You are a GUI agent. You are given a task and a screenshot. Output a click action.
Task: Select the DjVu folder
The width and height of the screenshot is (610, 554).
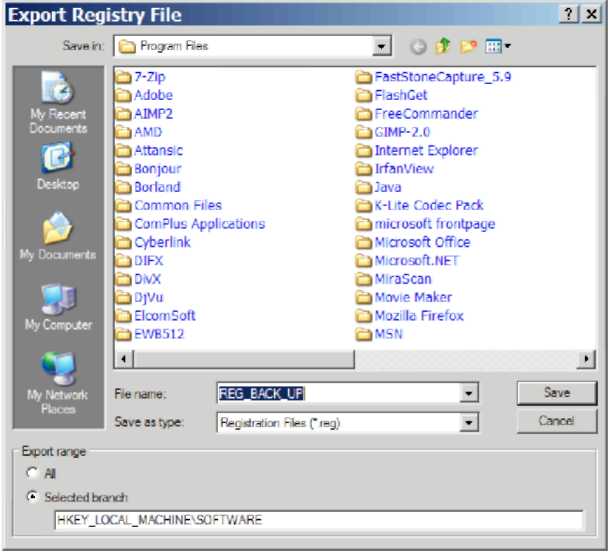pyautogui.click(x=140, y=297)
